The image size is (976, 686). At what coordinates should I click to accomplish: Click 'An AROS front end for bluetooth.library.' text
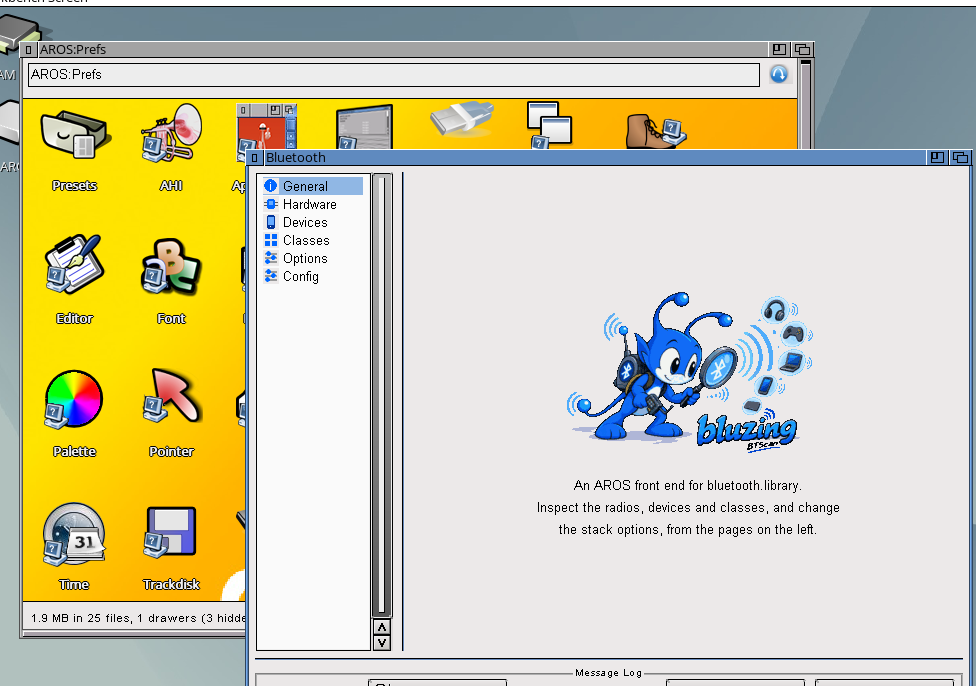coord(687,486)
